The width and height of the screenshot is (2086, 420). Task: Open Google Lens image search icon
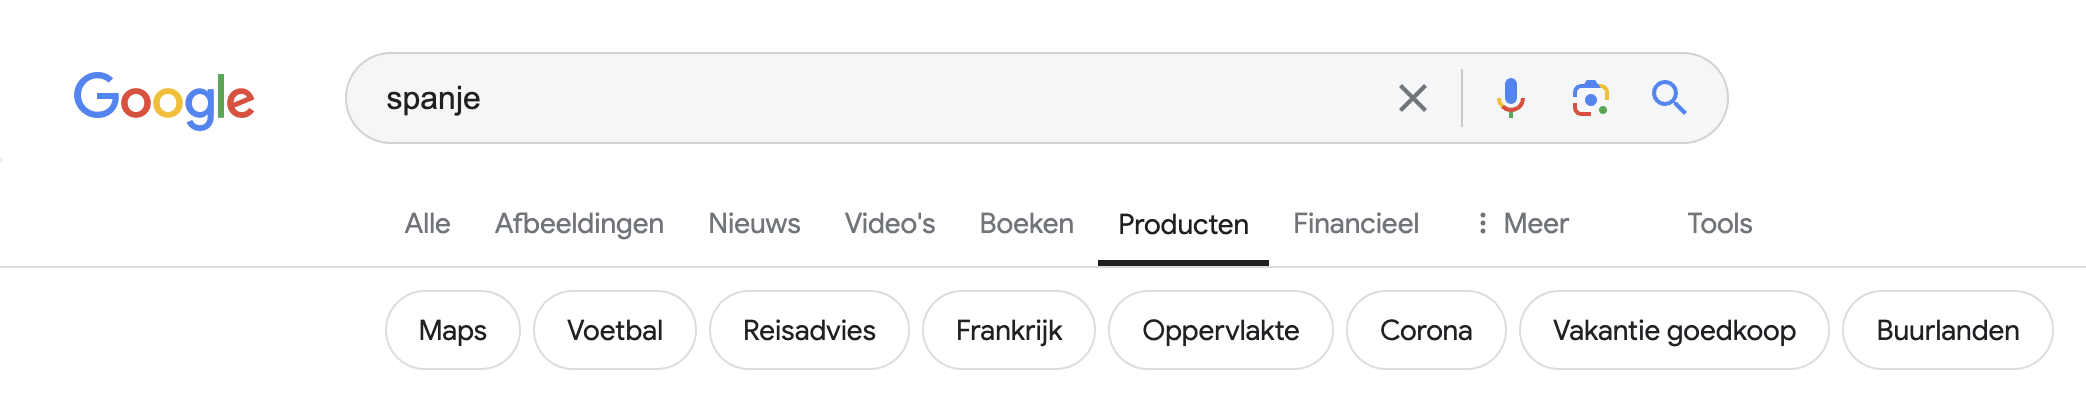(x=1590, y=98)
